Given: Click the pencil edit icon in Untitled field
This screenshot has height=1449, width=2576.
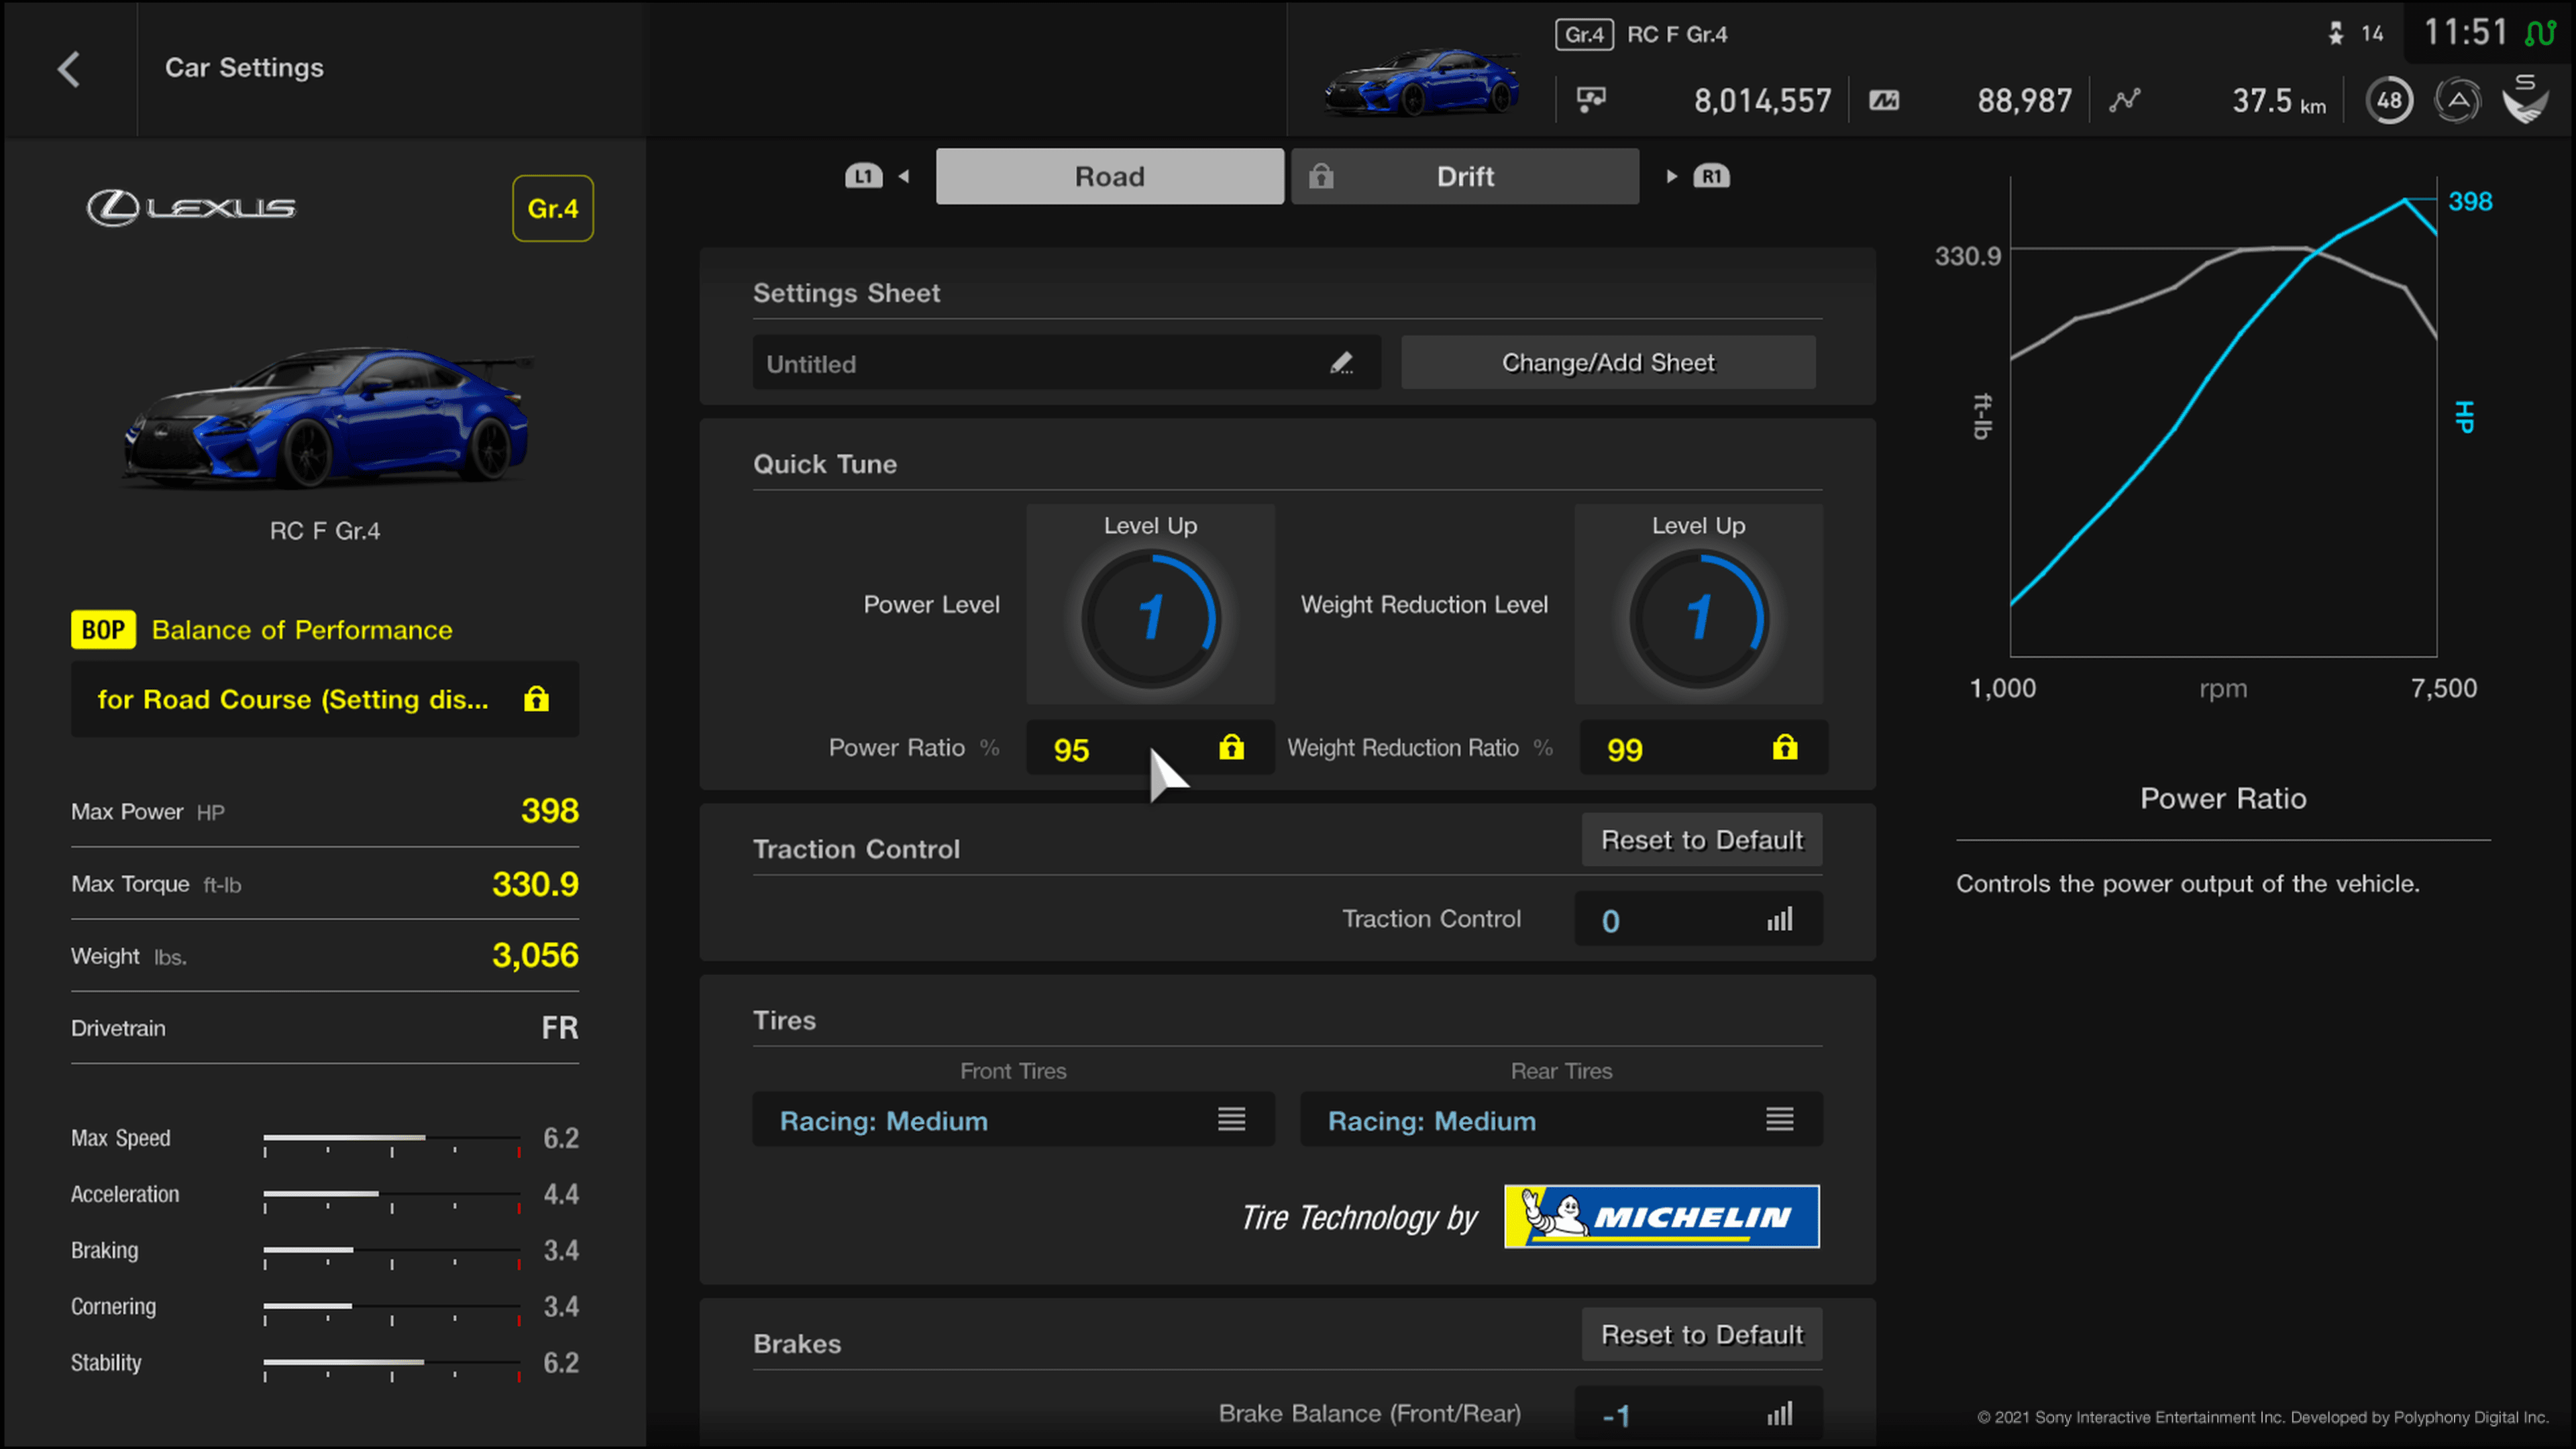Looking at the screenshot, I should point(1341,363).
